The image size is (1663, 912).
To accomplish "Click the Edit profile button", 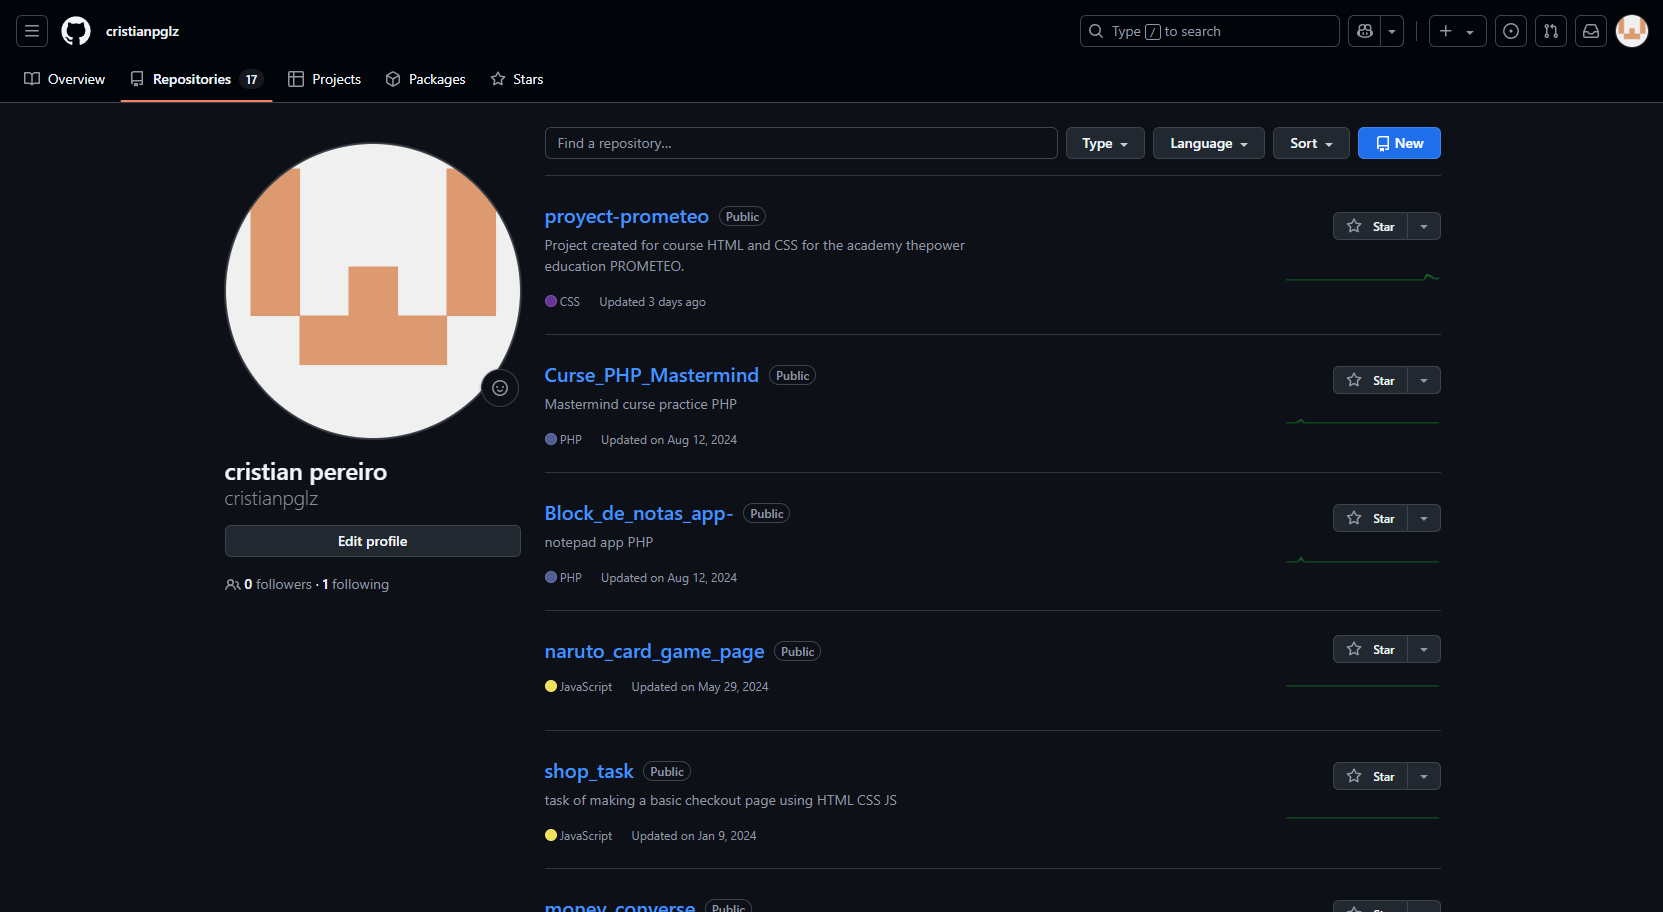I will [372, 541].
